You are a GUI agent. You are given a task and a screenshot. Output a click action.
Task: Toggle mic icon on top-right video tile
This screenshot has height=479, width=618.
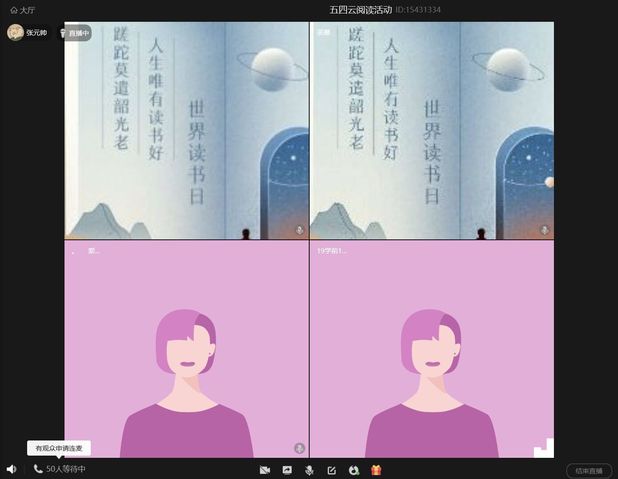[x=545, y=230]
